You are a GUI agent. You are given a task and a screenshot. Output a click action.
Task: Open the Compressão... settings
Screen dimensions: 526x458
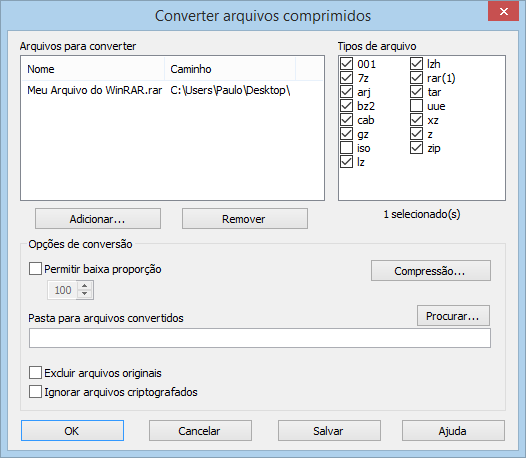431,270
